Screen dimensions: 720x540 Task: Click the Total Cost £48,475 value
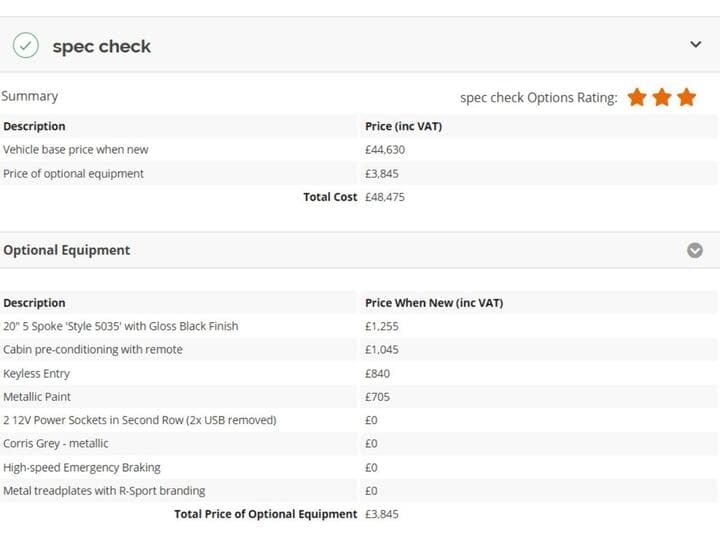tap(385, 197)
